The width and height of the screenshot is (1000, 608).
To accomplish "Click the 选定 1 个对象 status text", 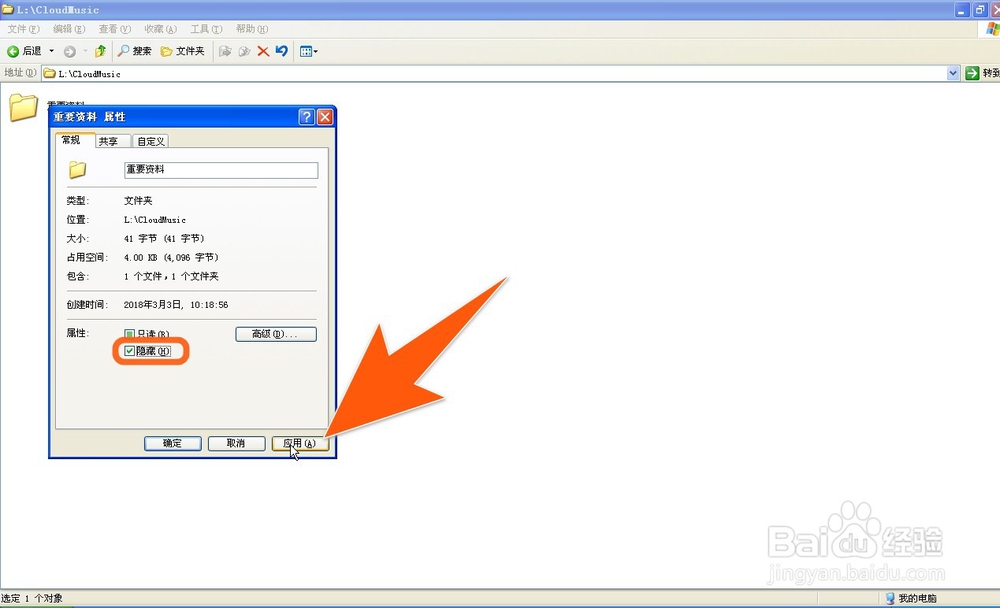I will point(32,598).
